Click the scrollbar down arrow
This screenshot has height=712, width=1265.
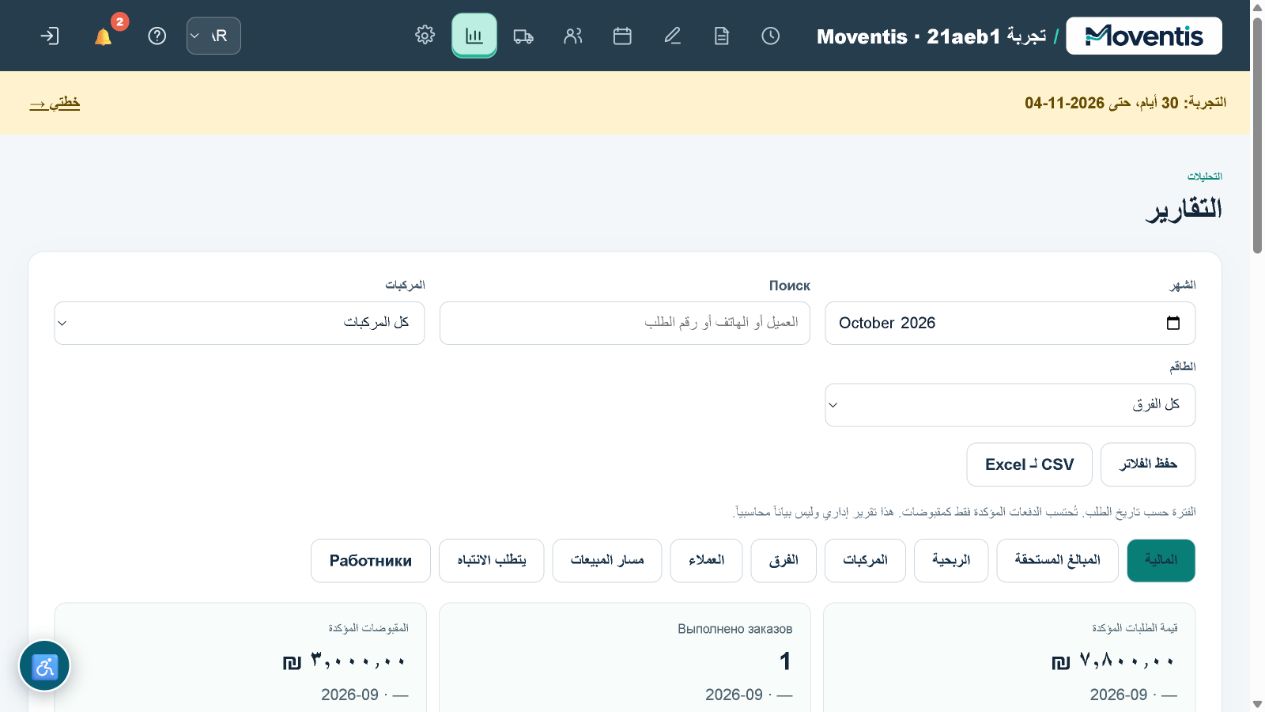click(x=1258, y=704)
